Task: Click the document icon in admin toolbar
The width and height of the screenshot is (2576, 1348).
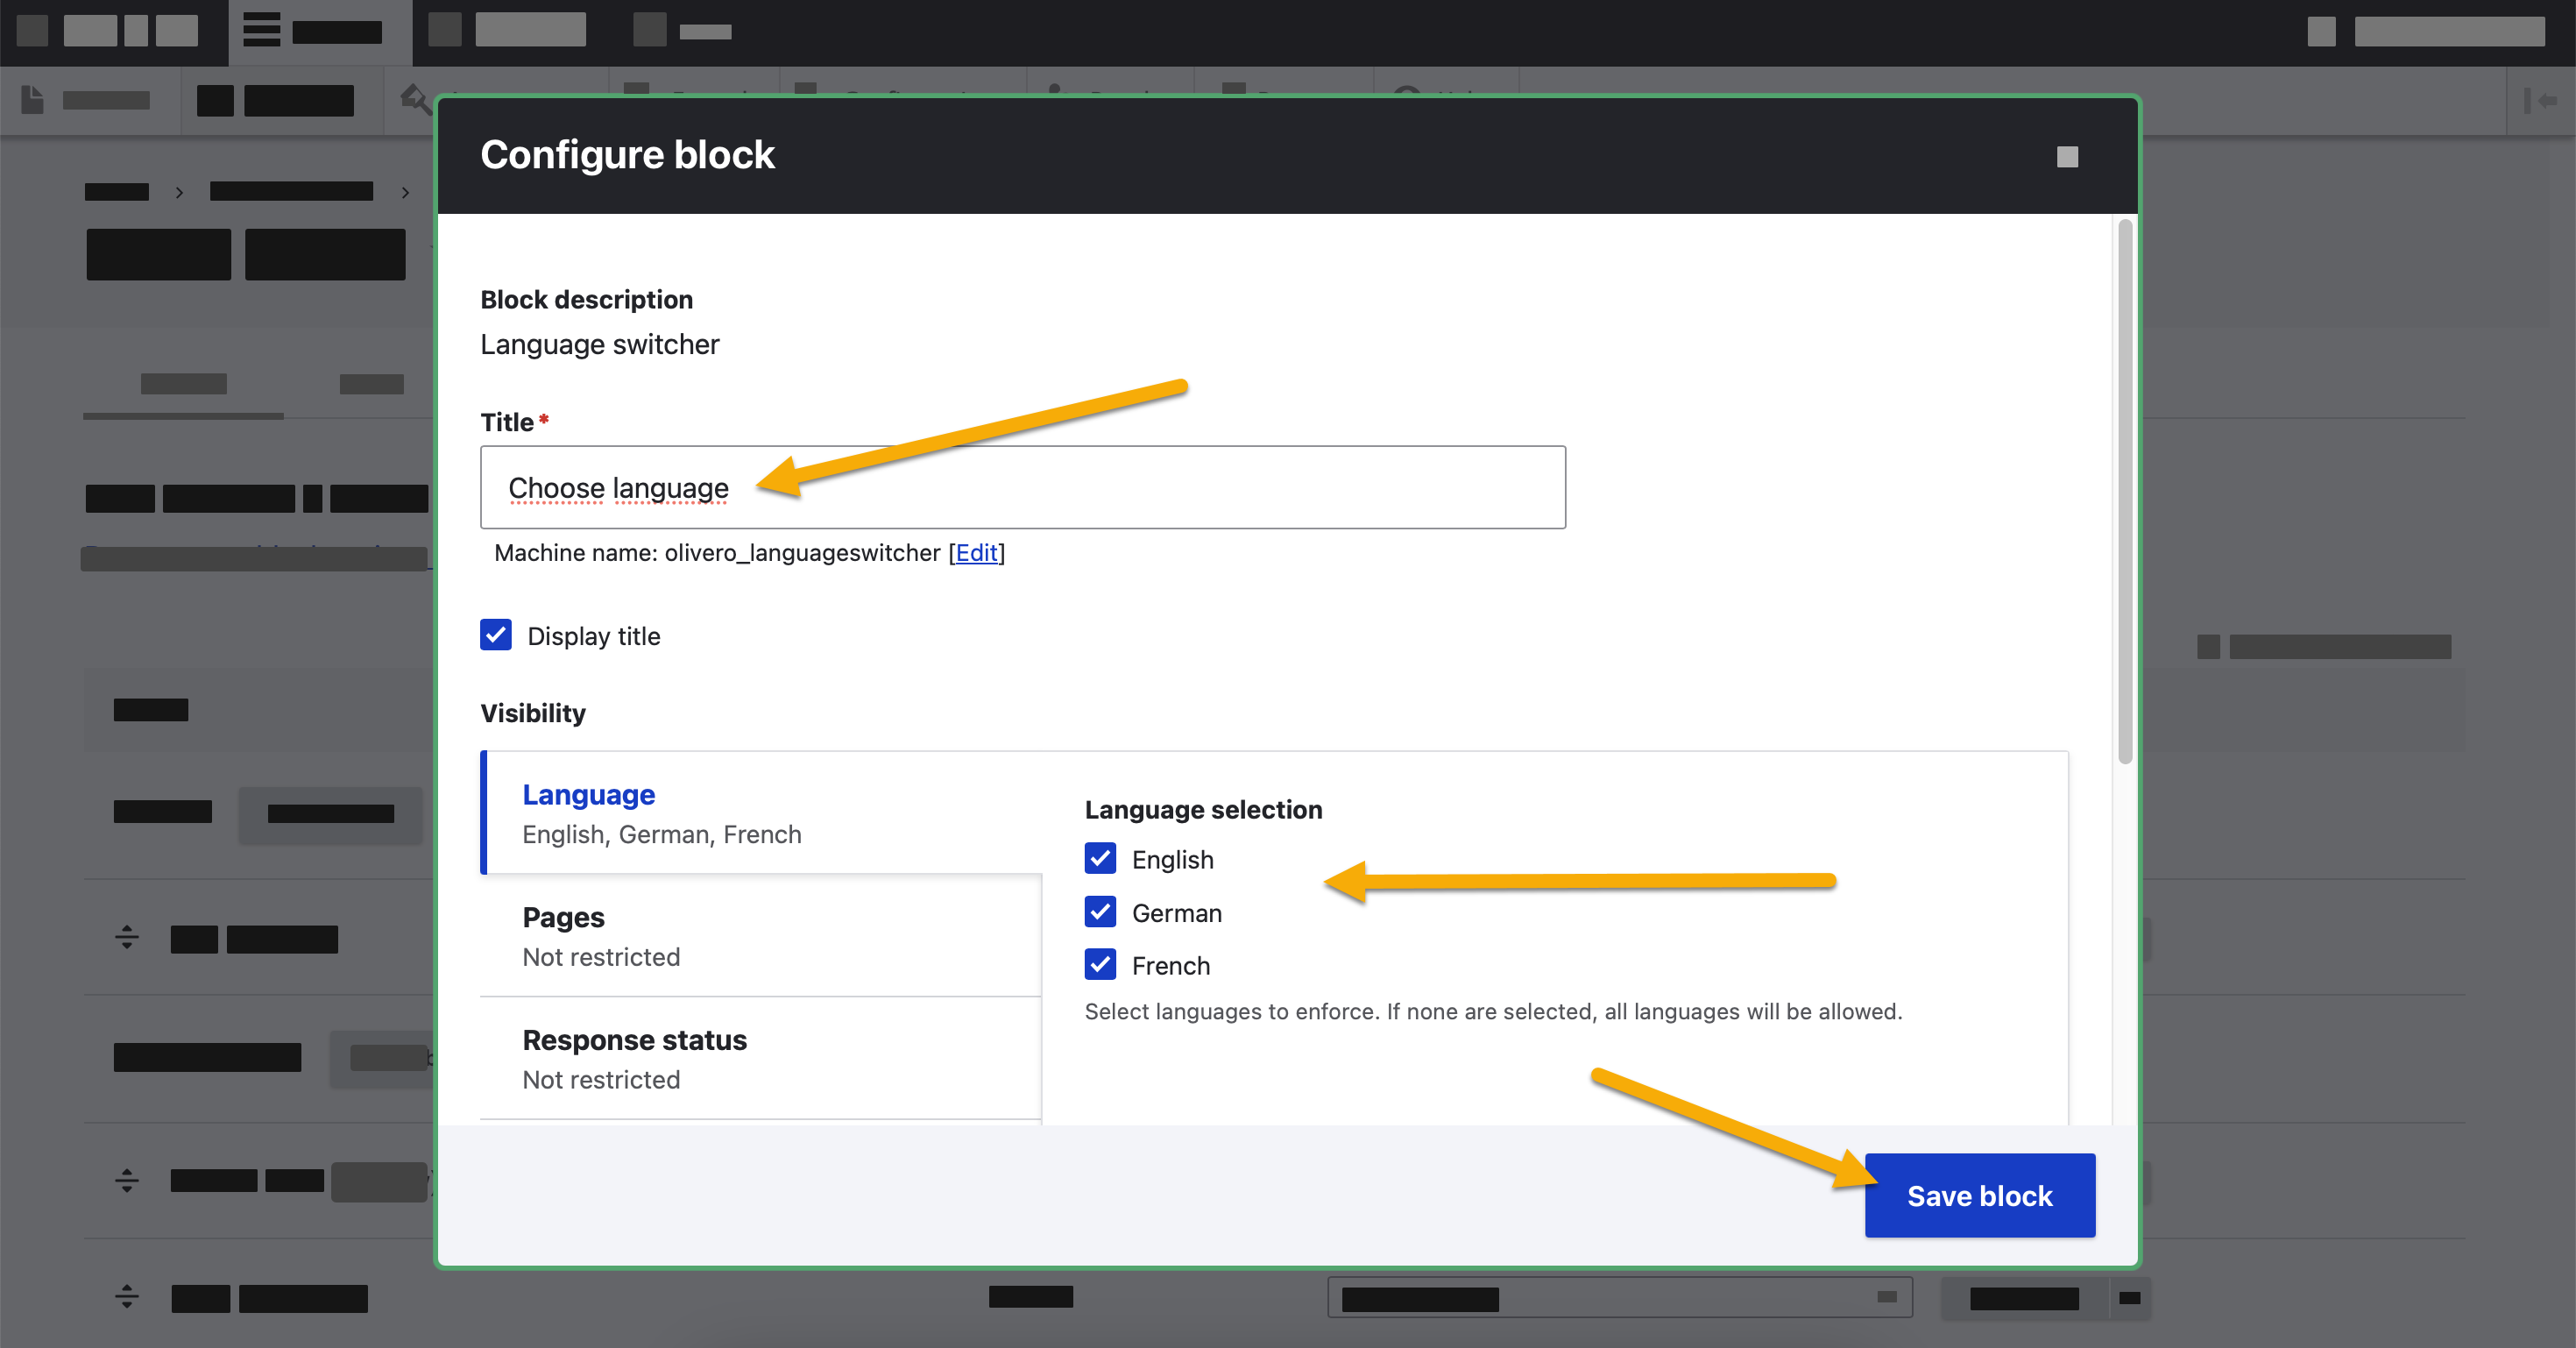Action: click(x=32, y=100)
